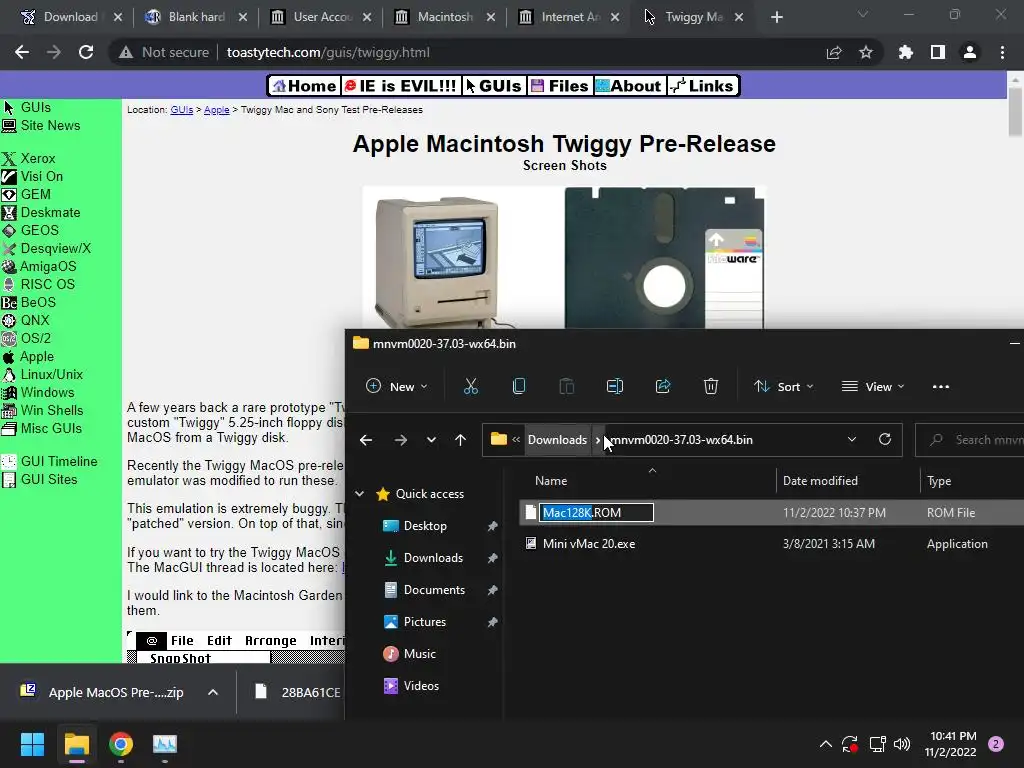Bookmark this page with the star icon

(x=865, y=52)
